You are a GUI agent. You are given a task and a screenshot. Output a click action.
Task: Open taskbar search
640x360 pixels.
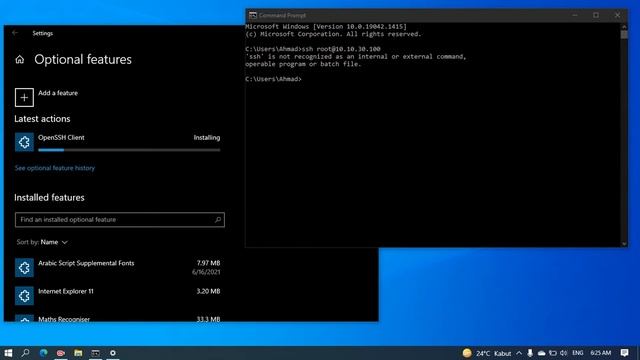coord(25,353)
